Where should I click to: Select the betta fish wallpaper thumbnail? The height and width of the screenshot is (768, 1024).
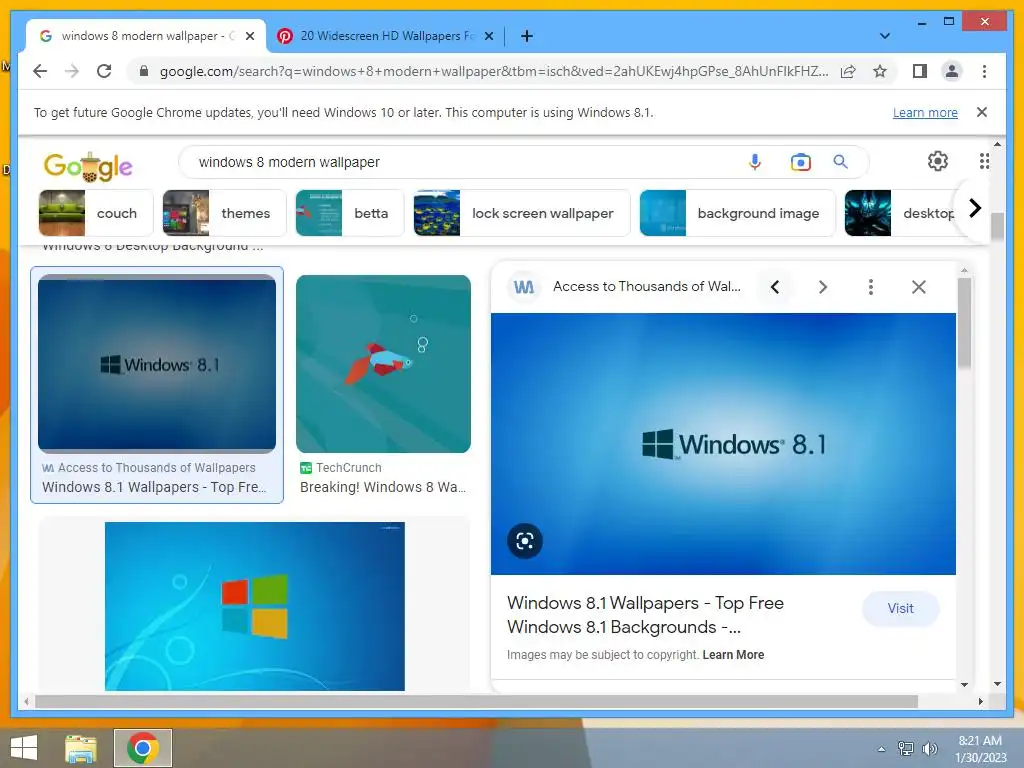click(x=383, y=364)
